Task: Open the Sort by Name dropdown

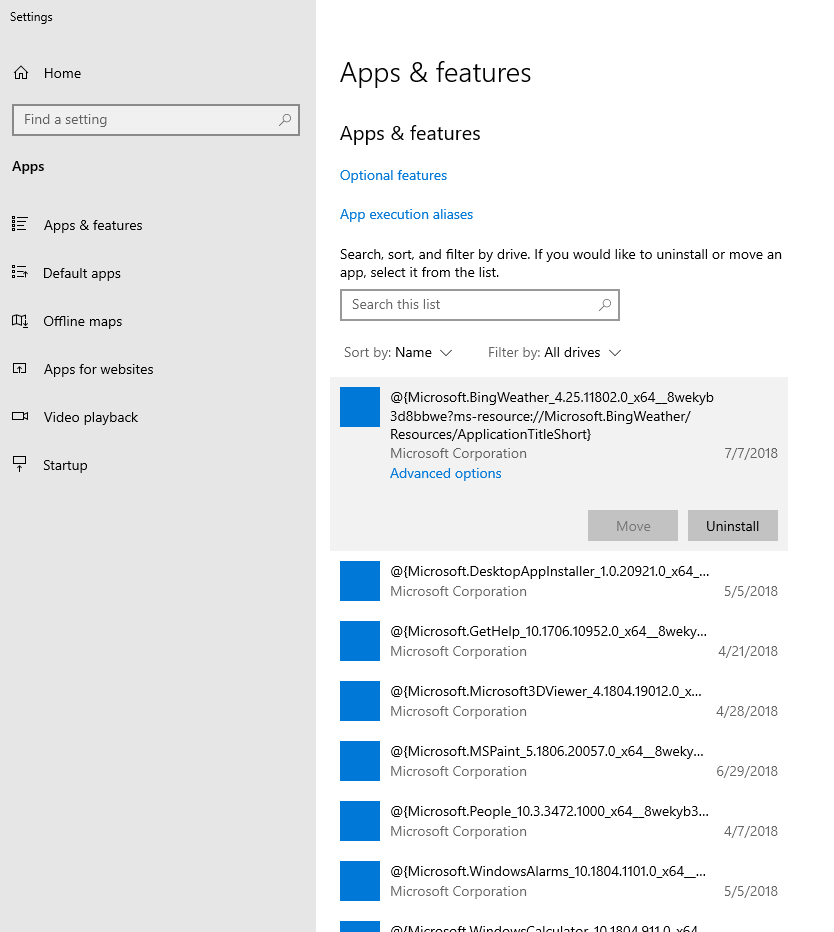Action: (398, 352)
